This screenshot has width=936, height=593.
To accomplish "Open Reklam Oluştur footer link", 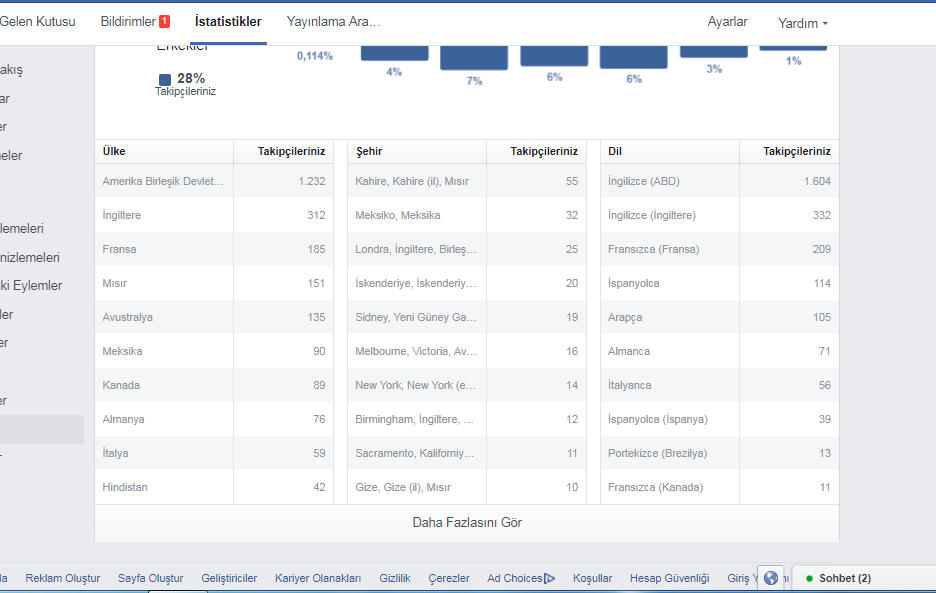I will (x=63, y=578).
